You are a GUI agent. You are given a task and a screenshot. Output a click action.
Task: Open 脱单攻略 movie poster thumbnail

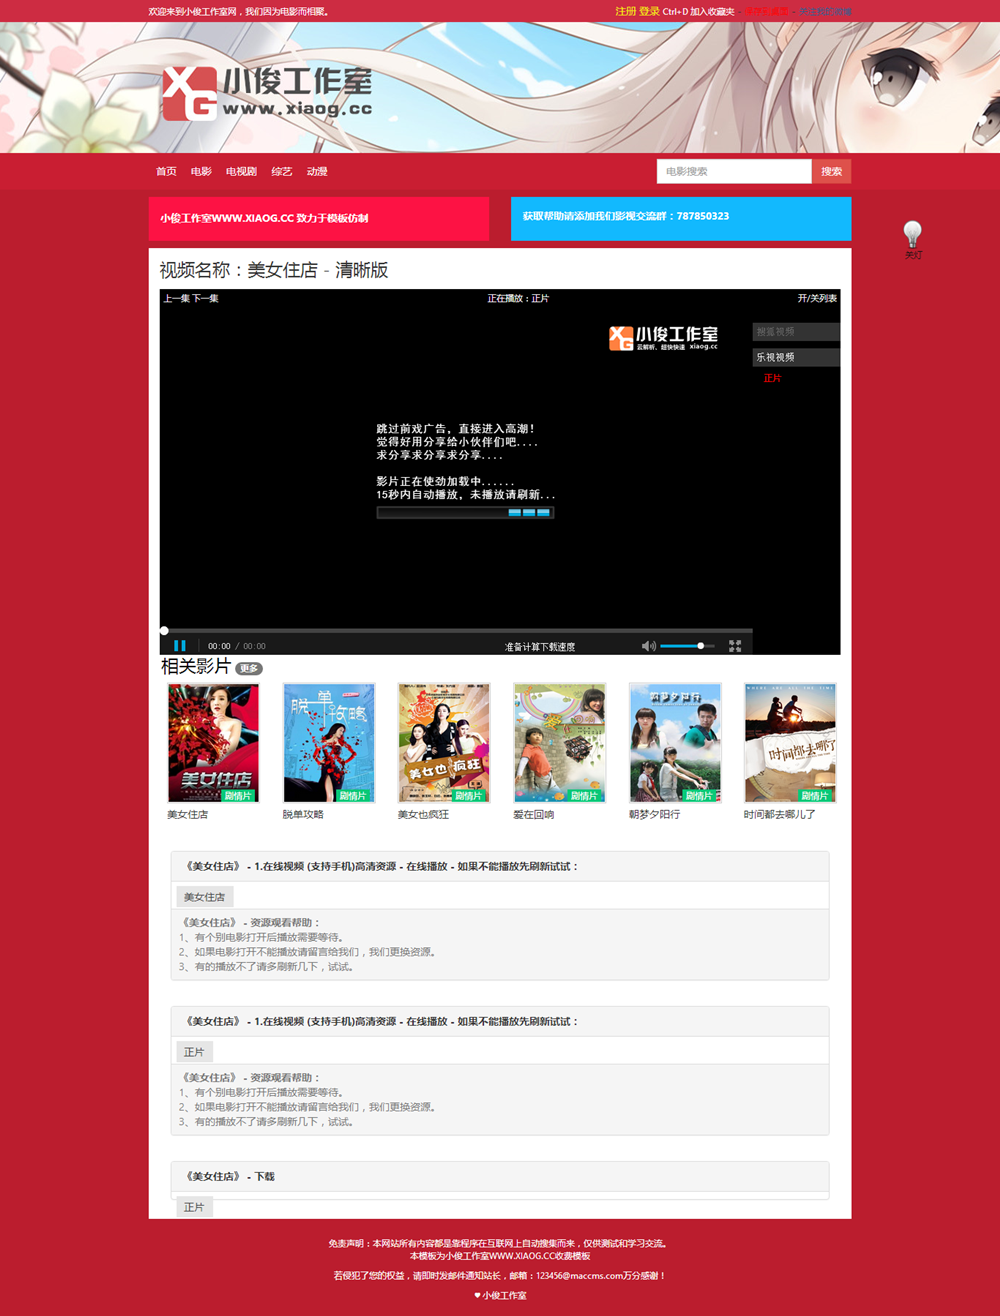click(x=329, y=743)
